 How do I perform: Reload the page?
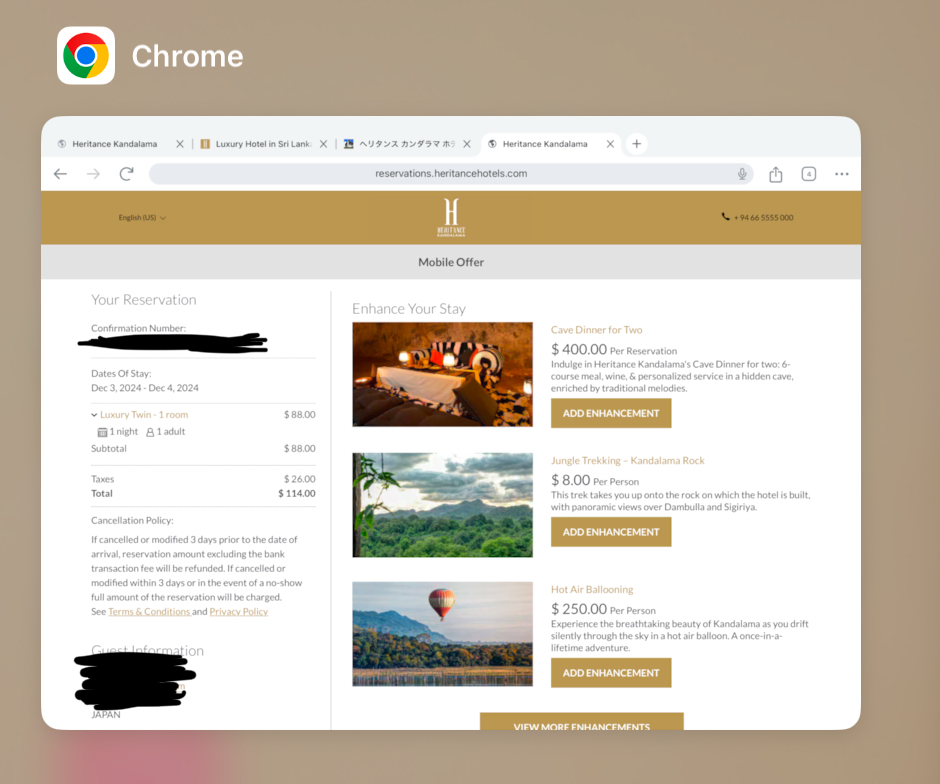pos(126,174)
